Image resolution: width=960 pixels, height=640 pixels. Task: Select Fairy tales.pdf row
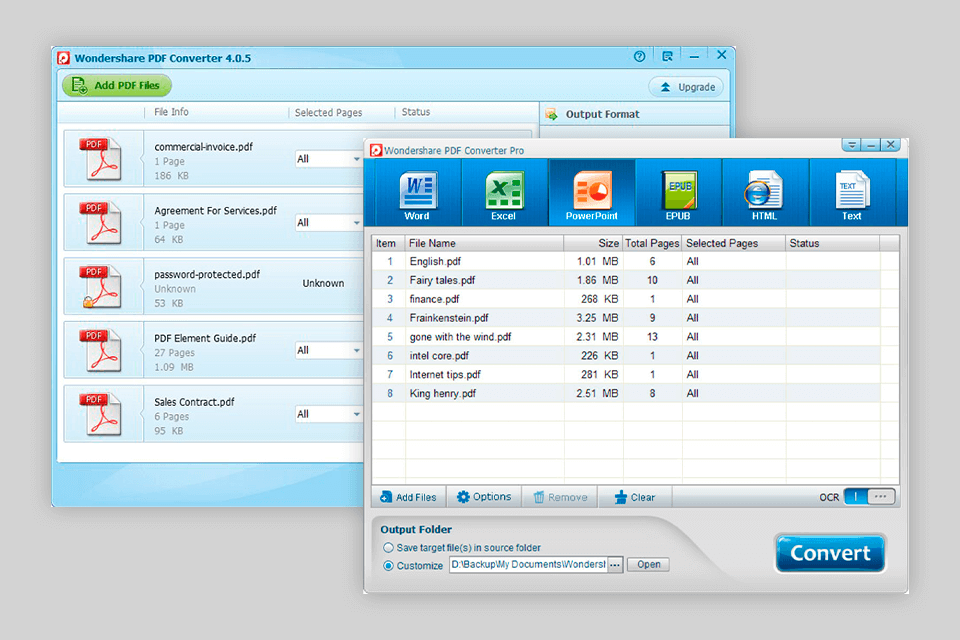(635, 280)
